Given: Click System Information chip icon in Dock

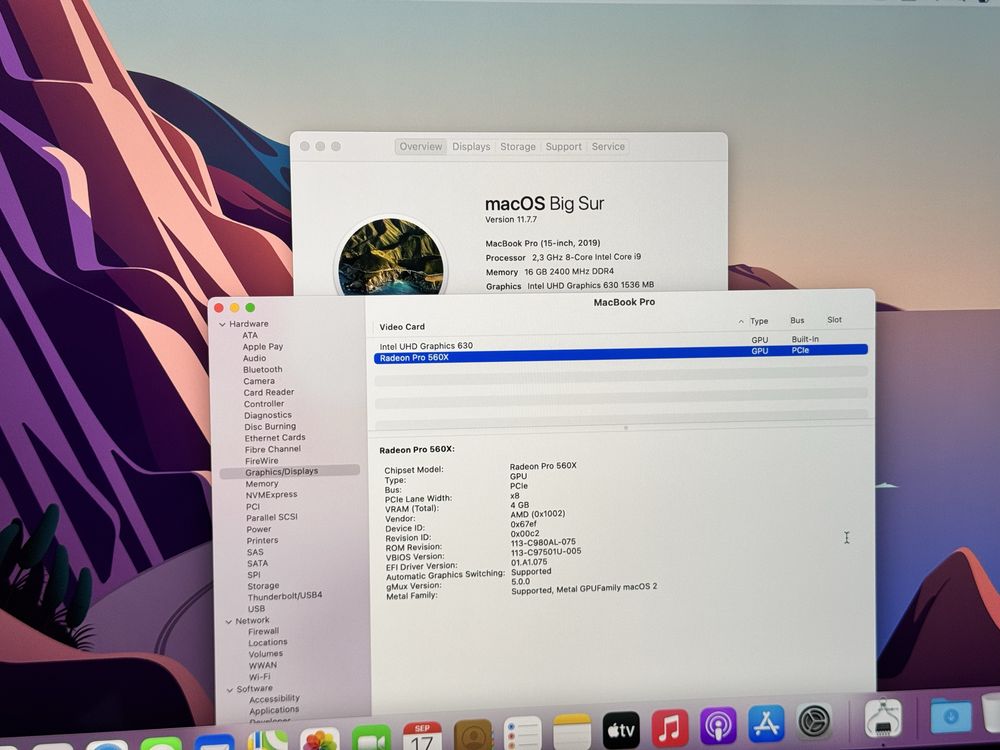Looking at the screenshot, I should coord(883,718).
